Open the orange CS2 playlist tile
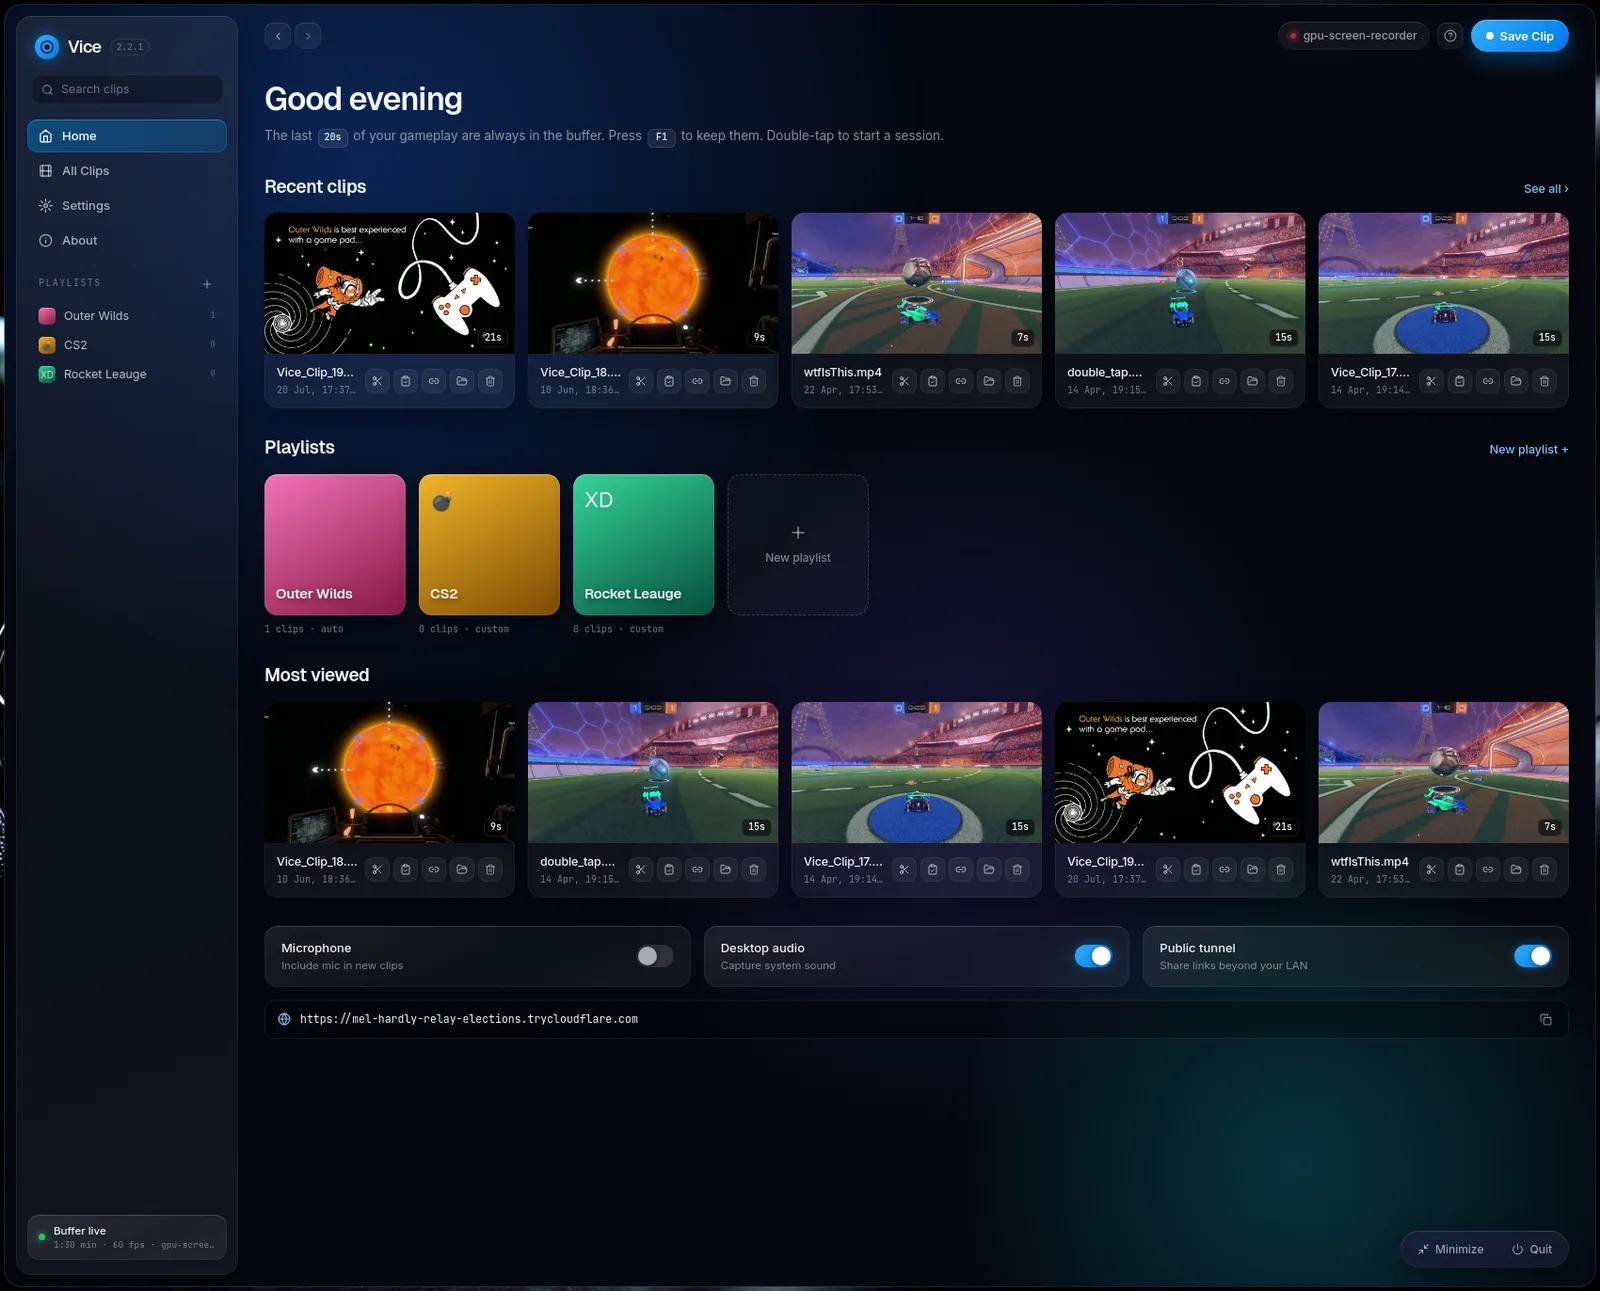1600x1291 pixels. point(489,545)
